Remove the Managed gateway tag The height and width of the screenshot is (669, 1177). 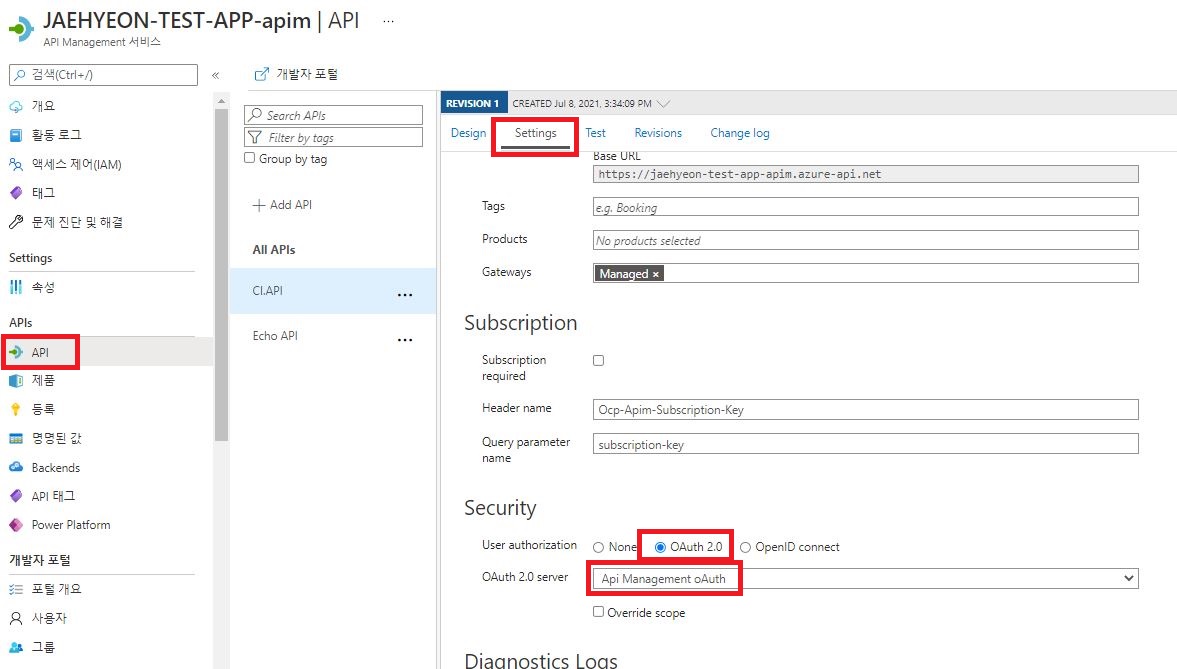click(655, 274)
